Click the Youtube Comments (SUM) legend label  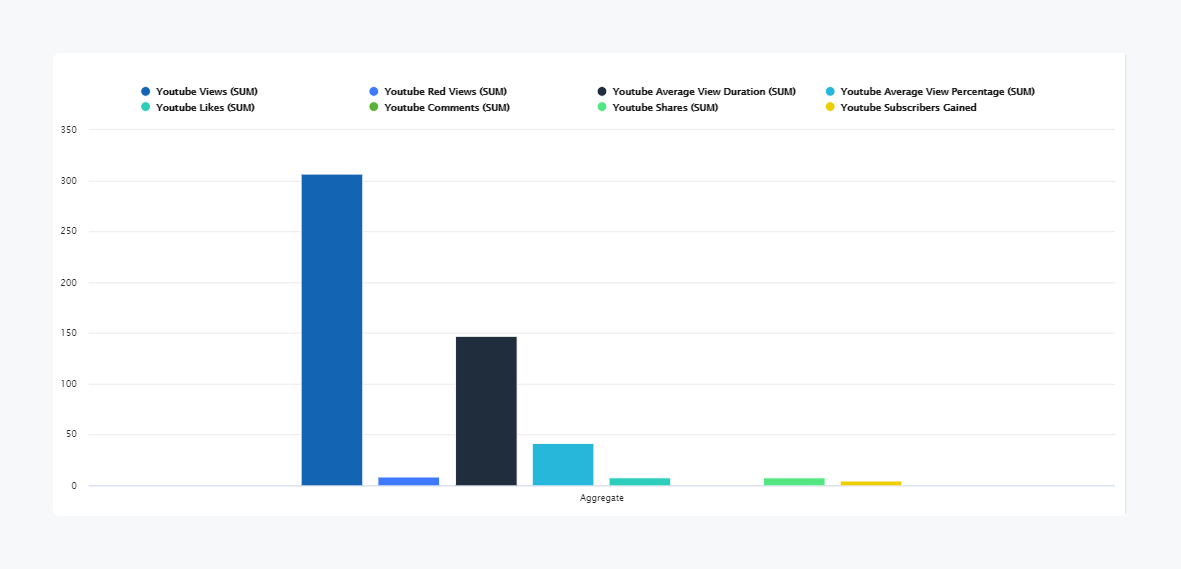pyautogui.click(x=446, y=108)
